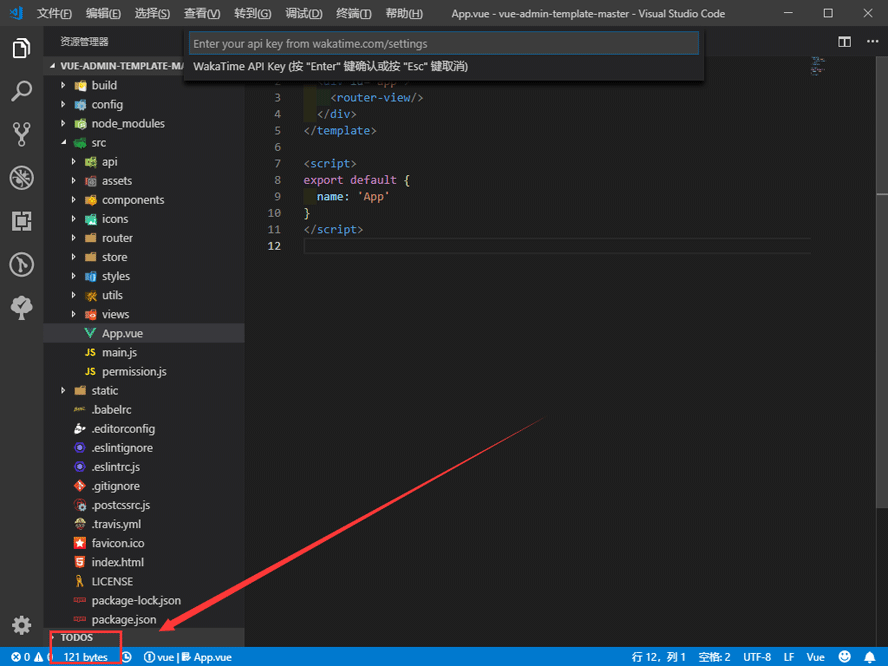
Task: Open favicon.ico in the file tree
Action: click(x=144, y=543)
